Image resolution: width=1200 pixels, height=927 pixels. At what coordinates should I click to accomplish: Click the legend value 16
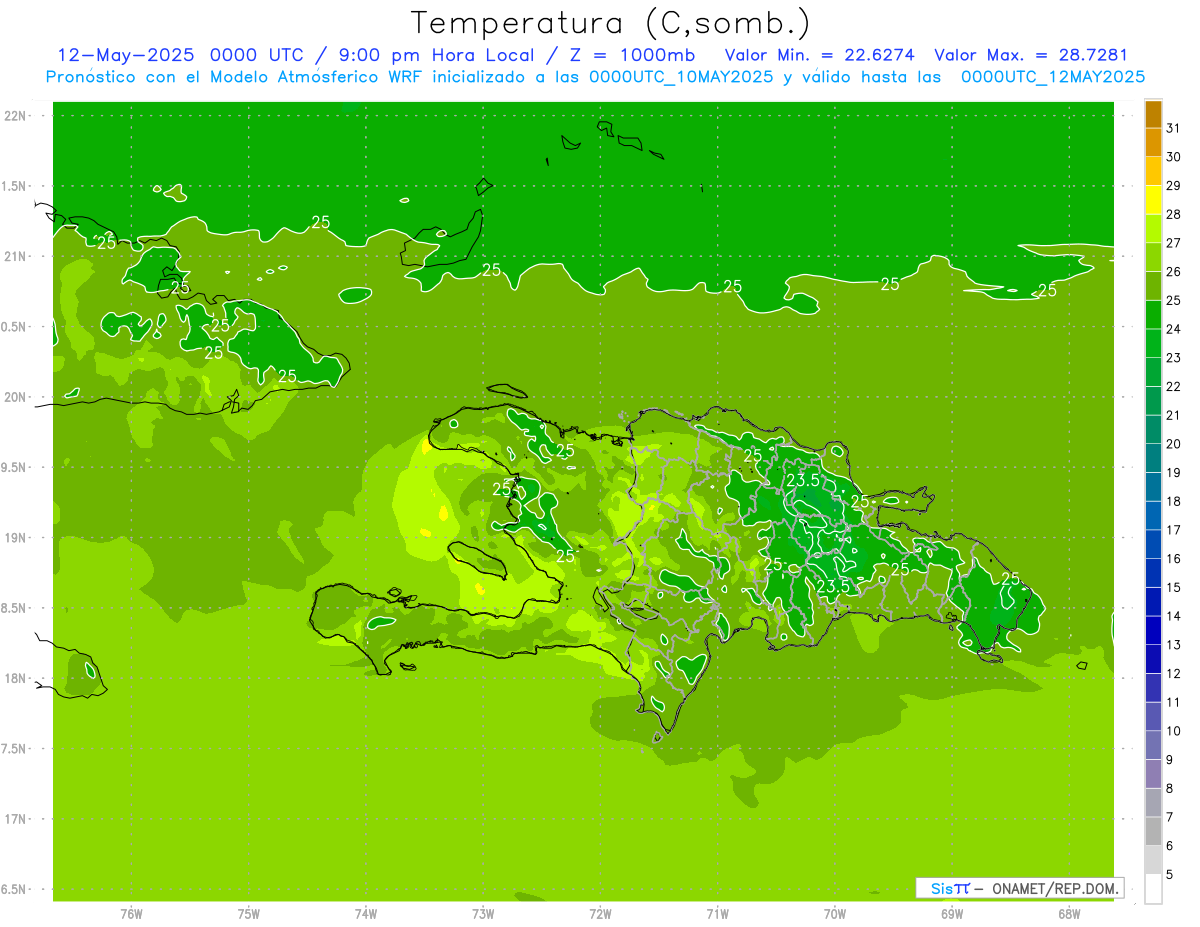click(1174, 559)
